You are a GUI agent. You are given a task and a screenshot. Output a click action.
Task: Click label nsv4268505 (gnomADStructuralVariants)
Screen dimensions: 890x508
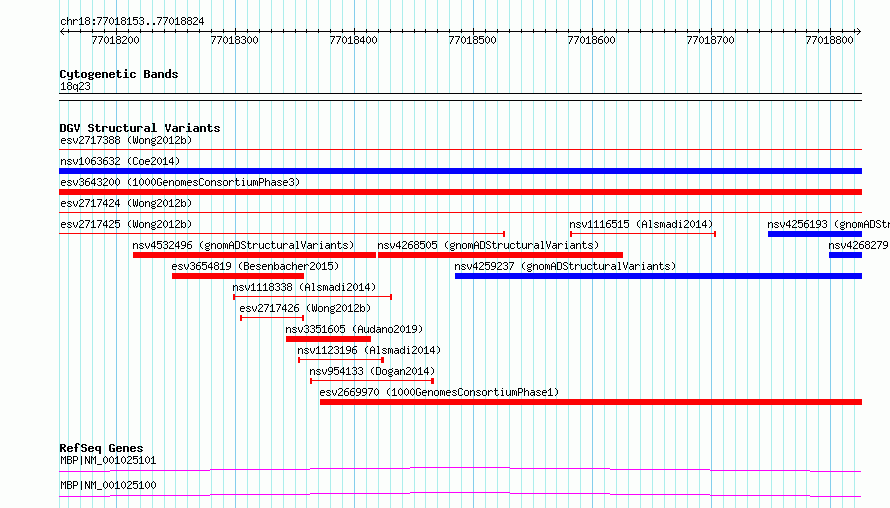tap(488, 245)
